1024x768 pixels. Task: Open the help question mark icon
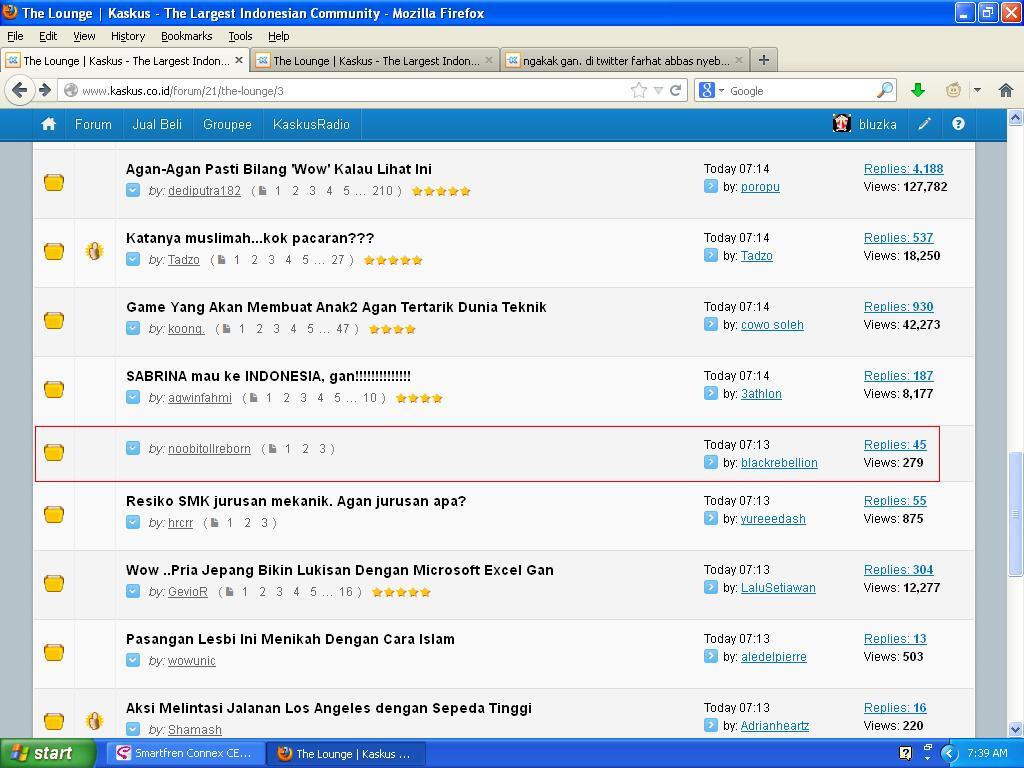tap(958, 124)
